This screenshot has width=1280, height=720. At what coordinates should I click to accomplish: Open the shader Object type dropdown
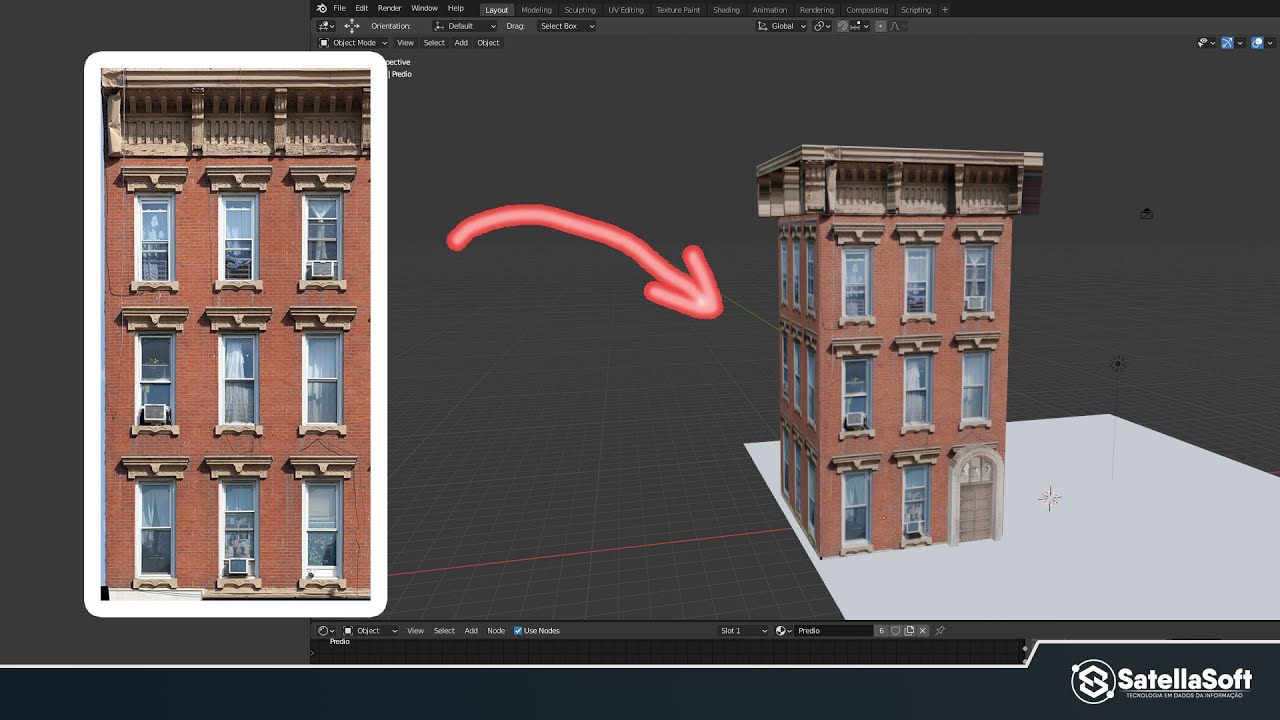[370, 631]
